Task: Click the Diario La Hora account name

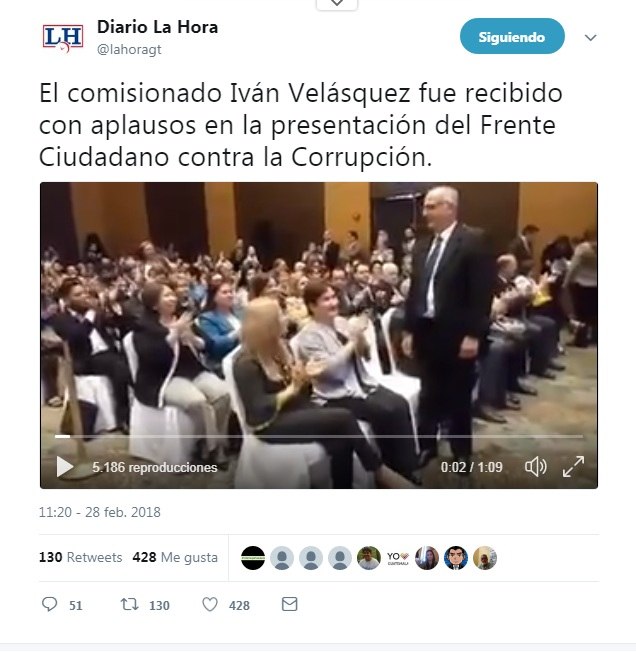Action: tap(157, 27)
